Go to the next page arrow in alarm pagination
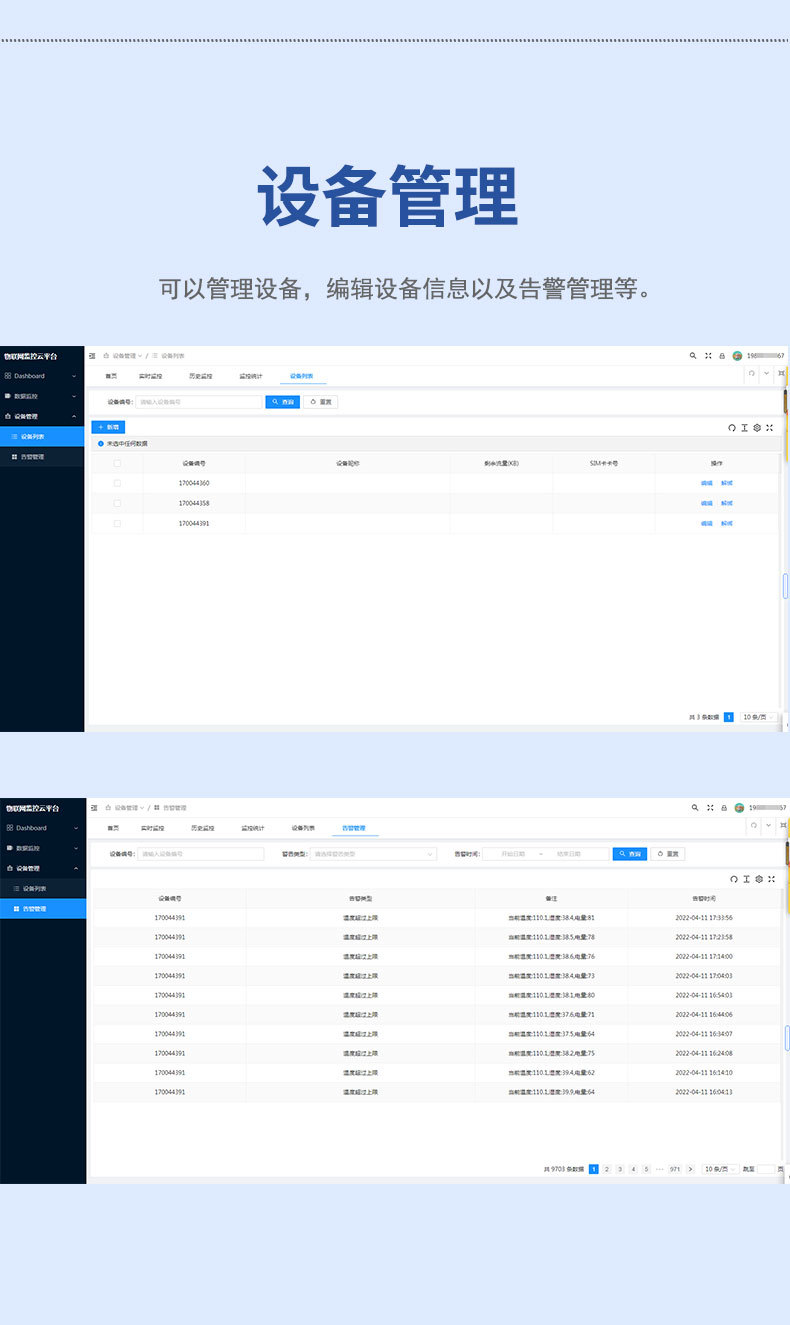Screen dimensions: 790x1325 pos(690,1169)
